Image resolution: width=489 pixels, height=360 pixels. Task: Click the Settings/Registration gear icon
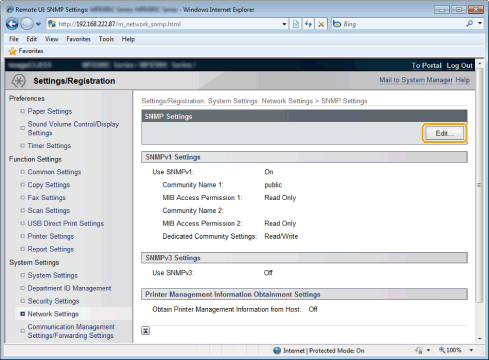coord(18,81)
